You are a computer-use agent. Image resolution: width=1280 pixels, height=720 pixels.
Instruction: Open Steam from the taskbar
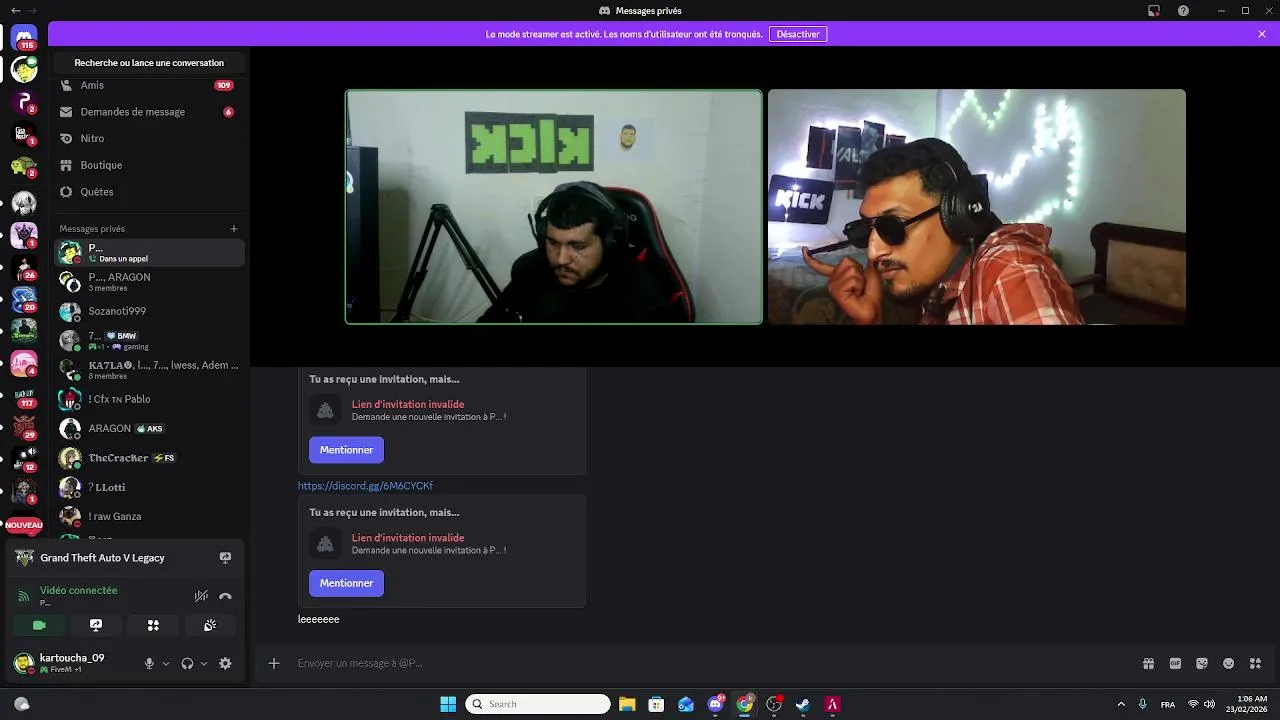[802, 704]
